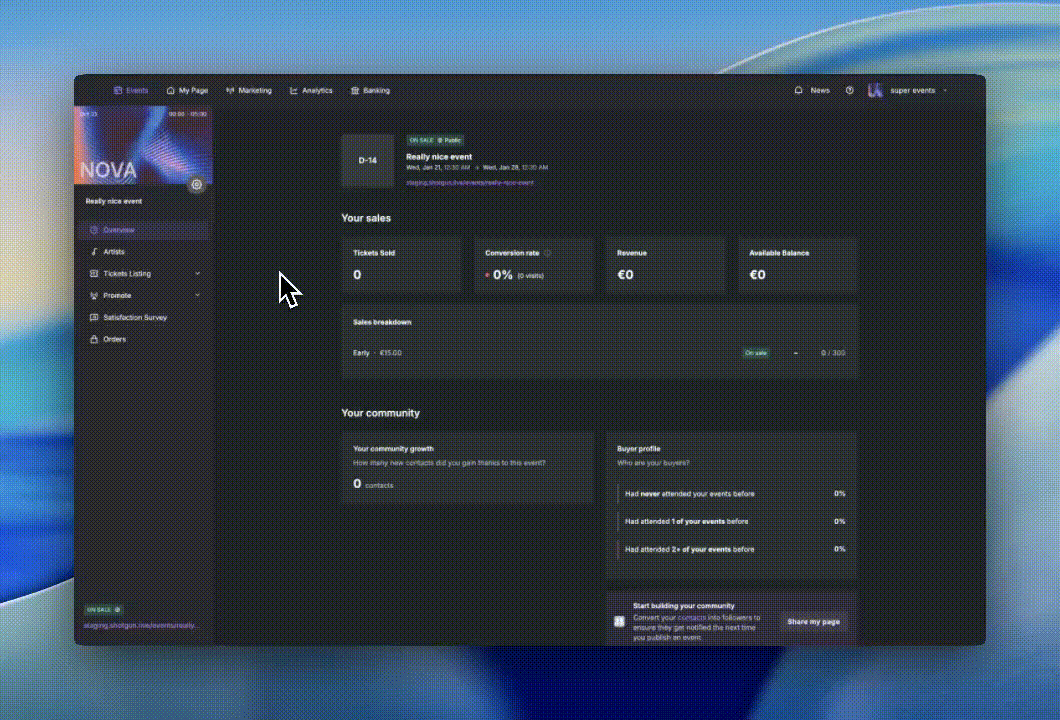Expand the Promote chevron
1060x720 pixels.
[x=197, y=295]
